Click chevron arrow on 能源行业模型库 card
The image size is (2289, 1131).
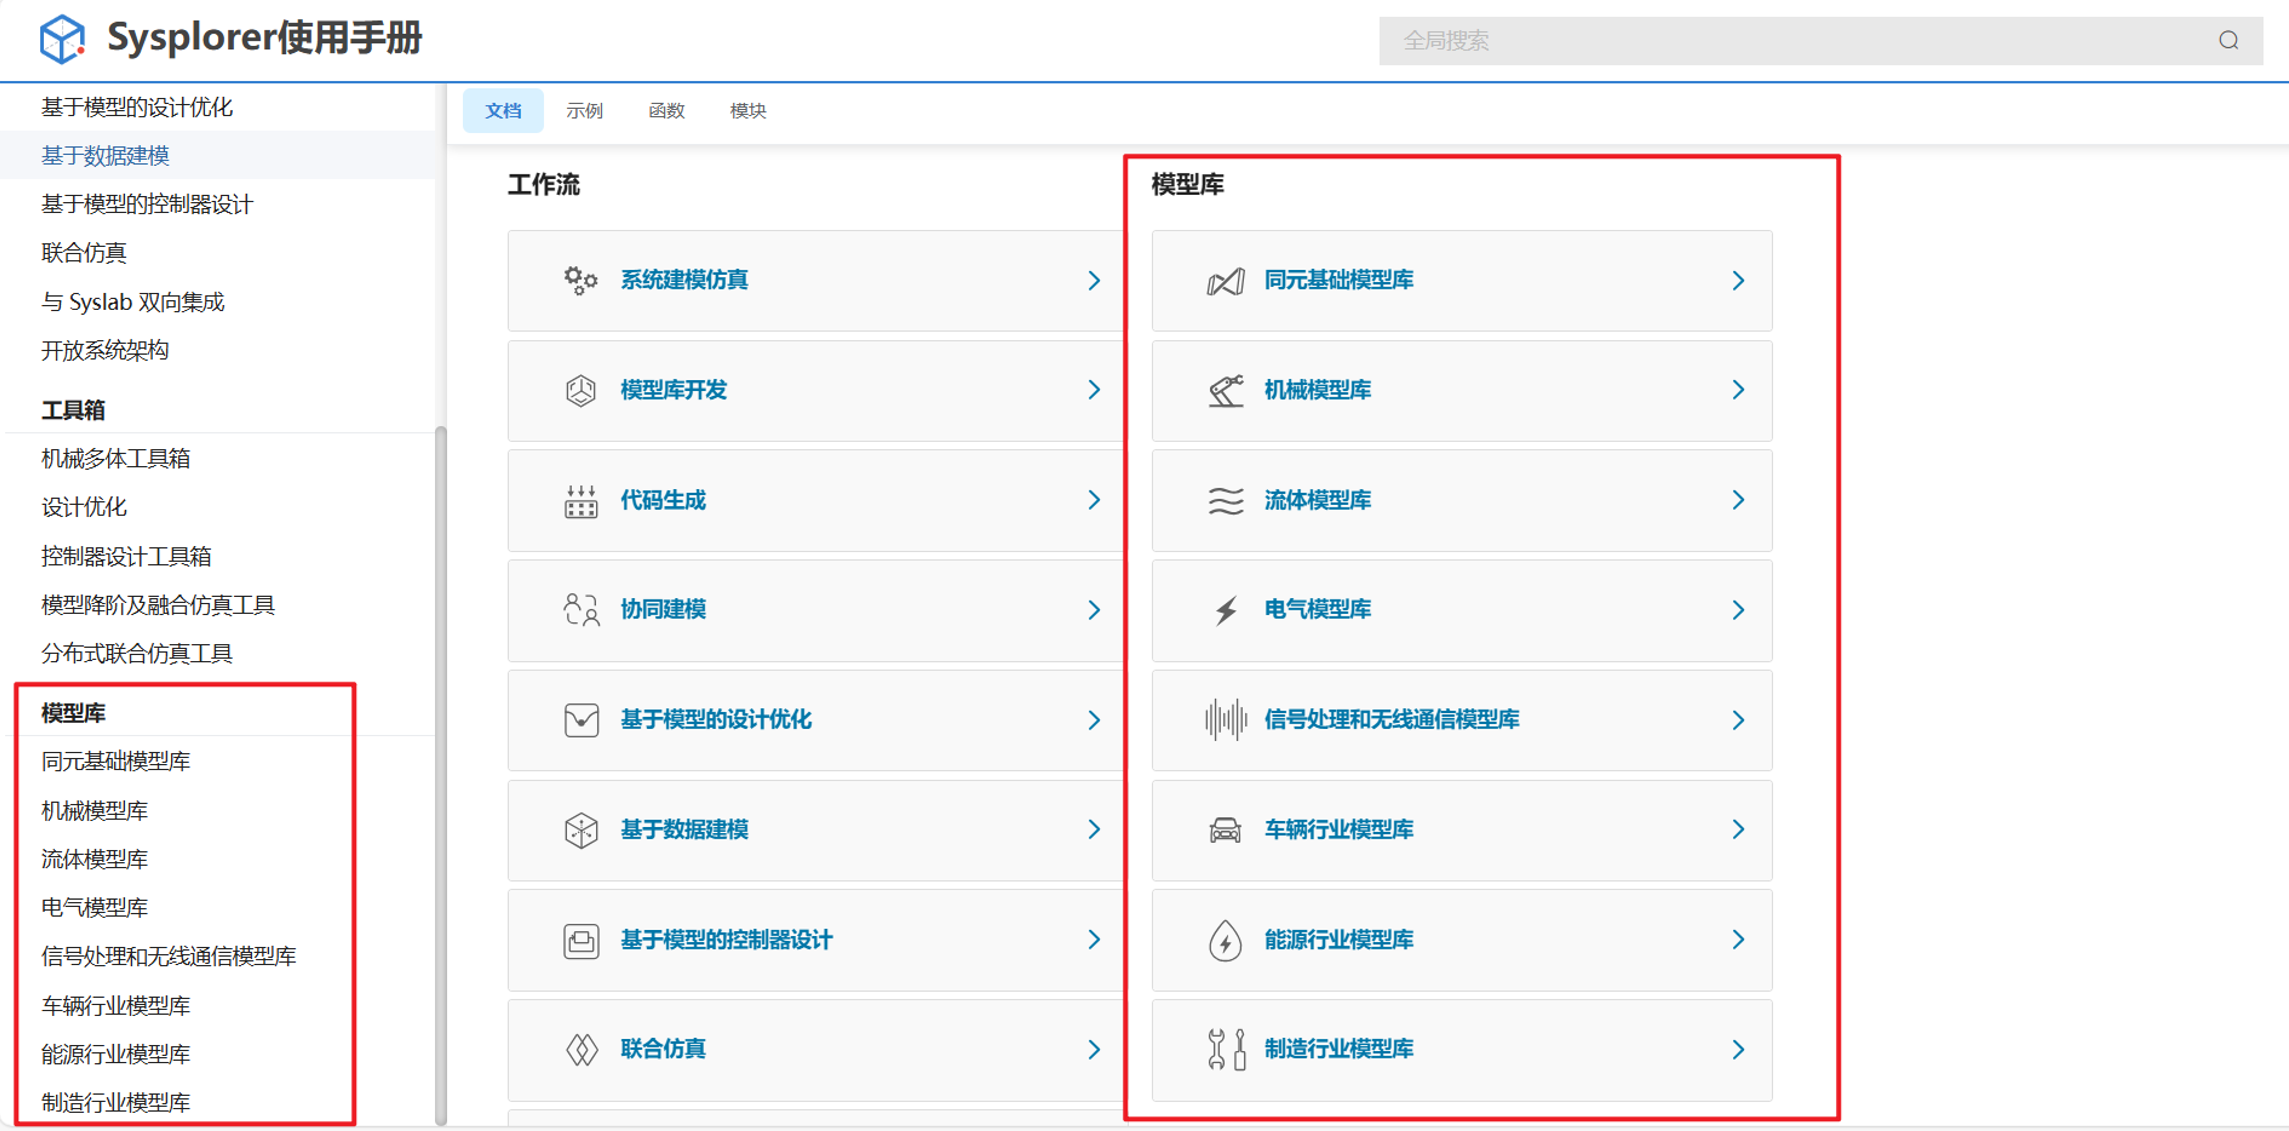tap(1738, 939)
